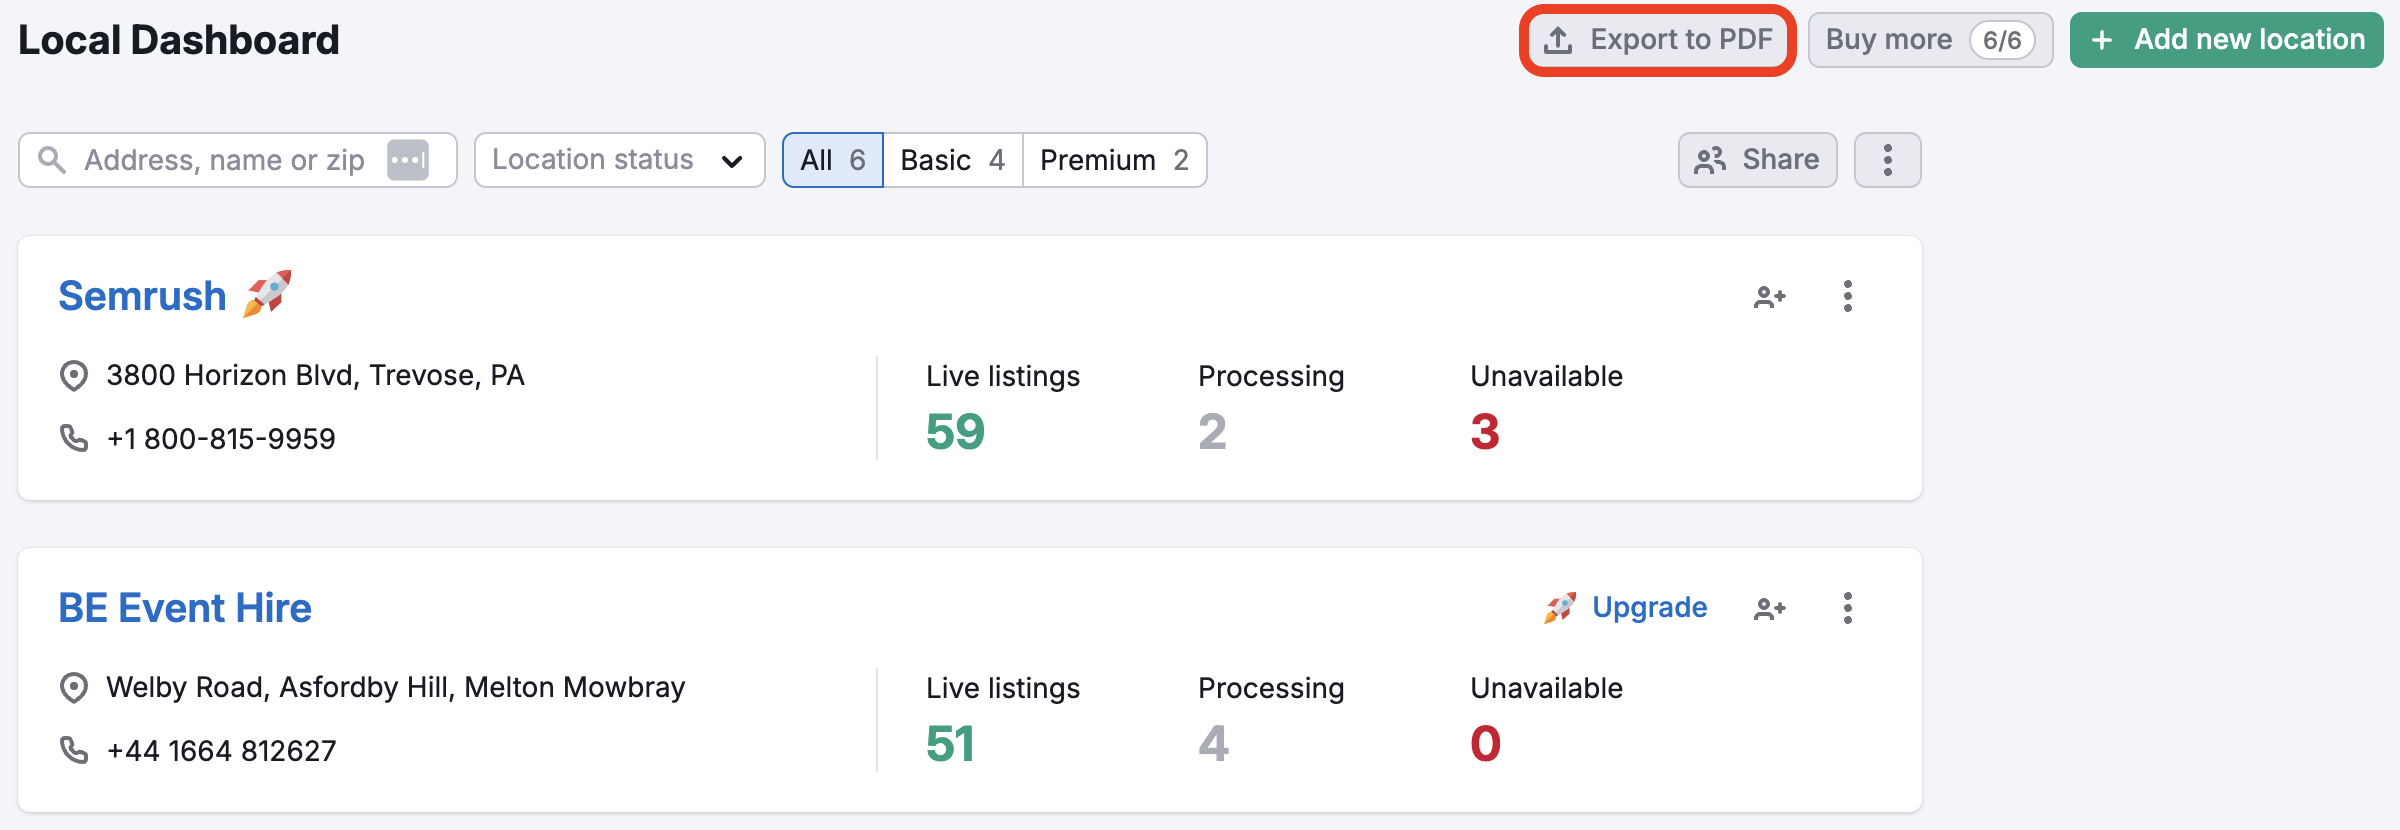Screen dimensions: 2400x830
Task: Click BE Event Hire Live listings value 51
Action: 950,744
